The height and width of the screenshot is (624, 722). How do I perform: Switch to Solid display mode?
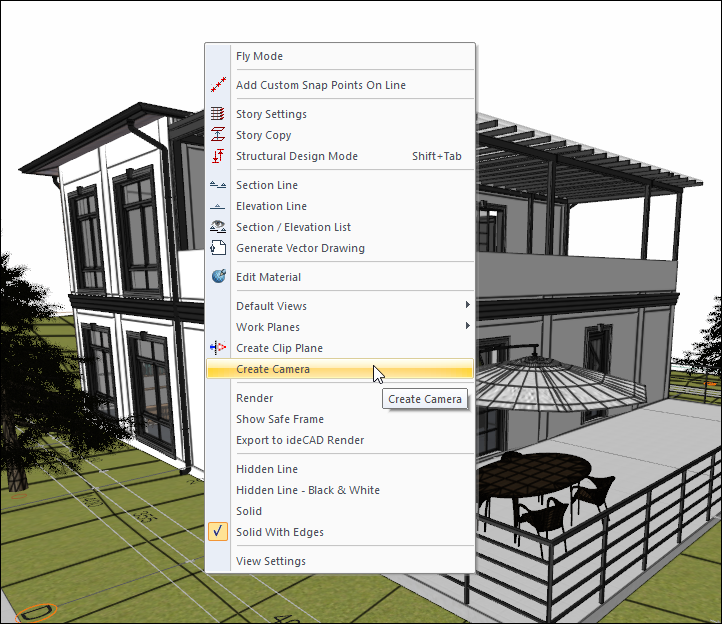[x=249, y=511]
